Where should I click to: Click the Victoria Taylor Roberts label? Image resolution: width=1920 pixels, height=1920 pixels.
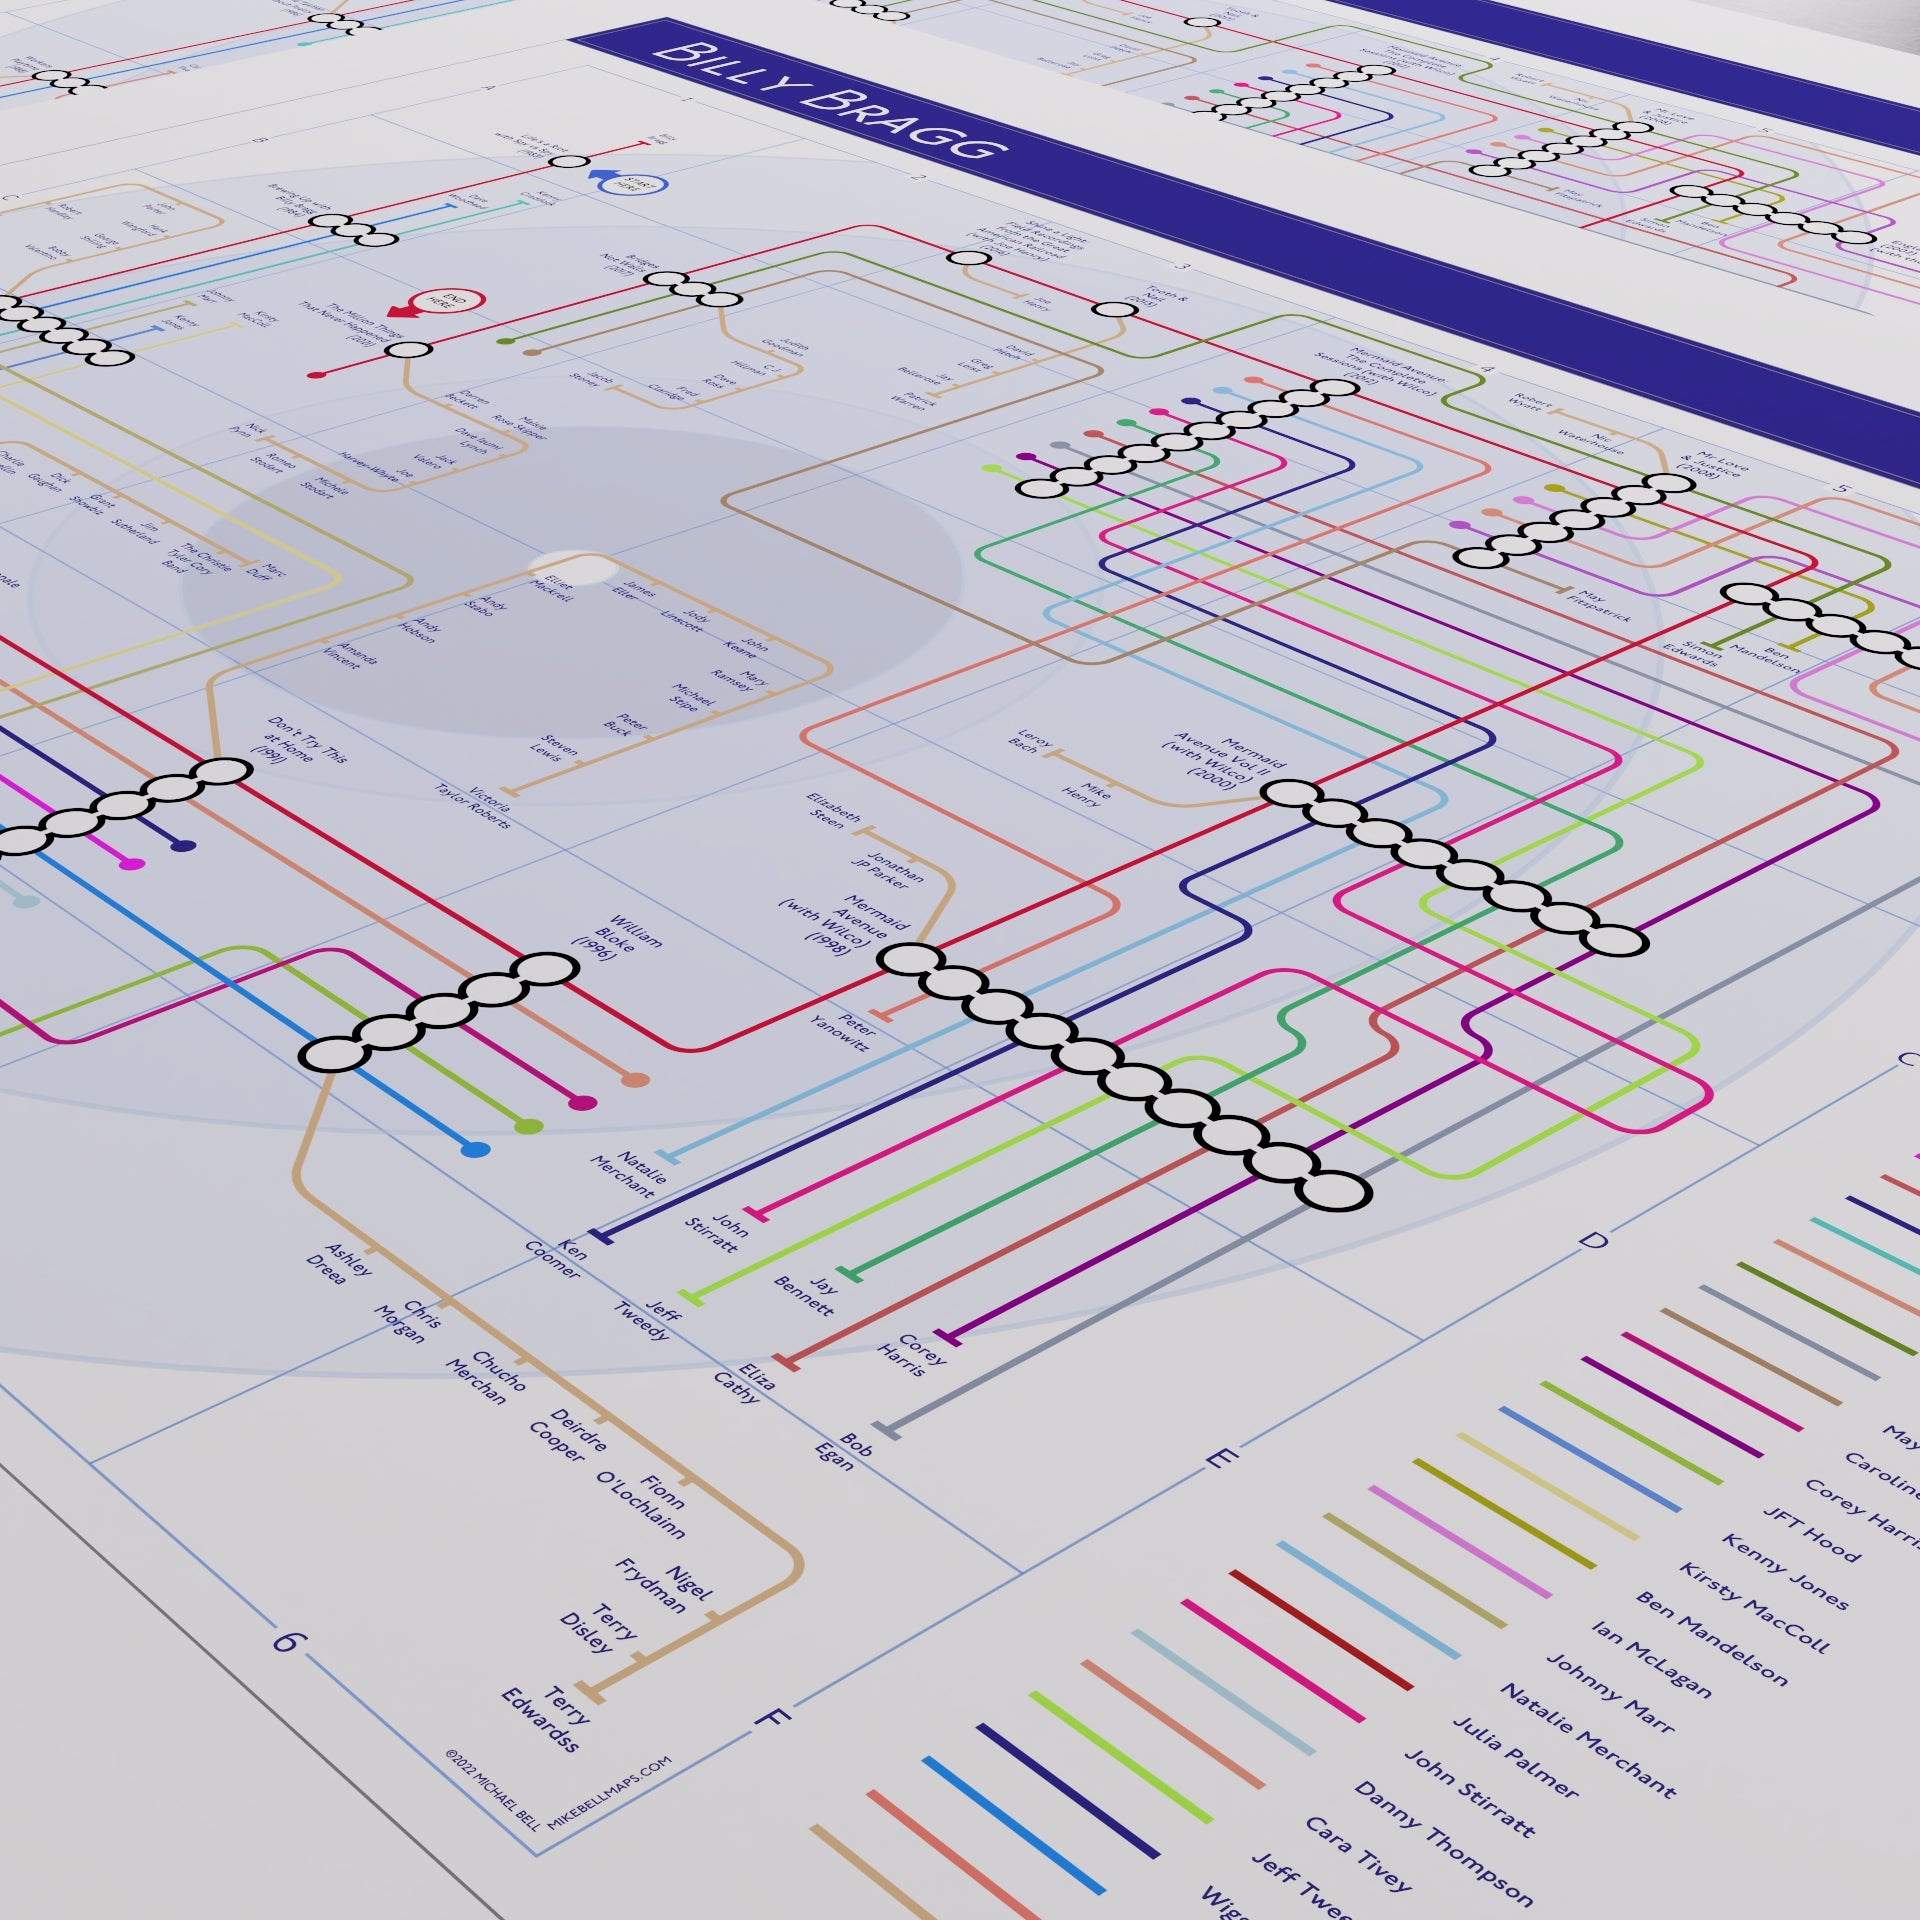[x=475, y=806]
